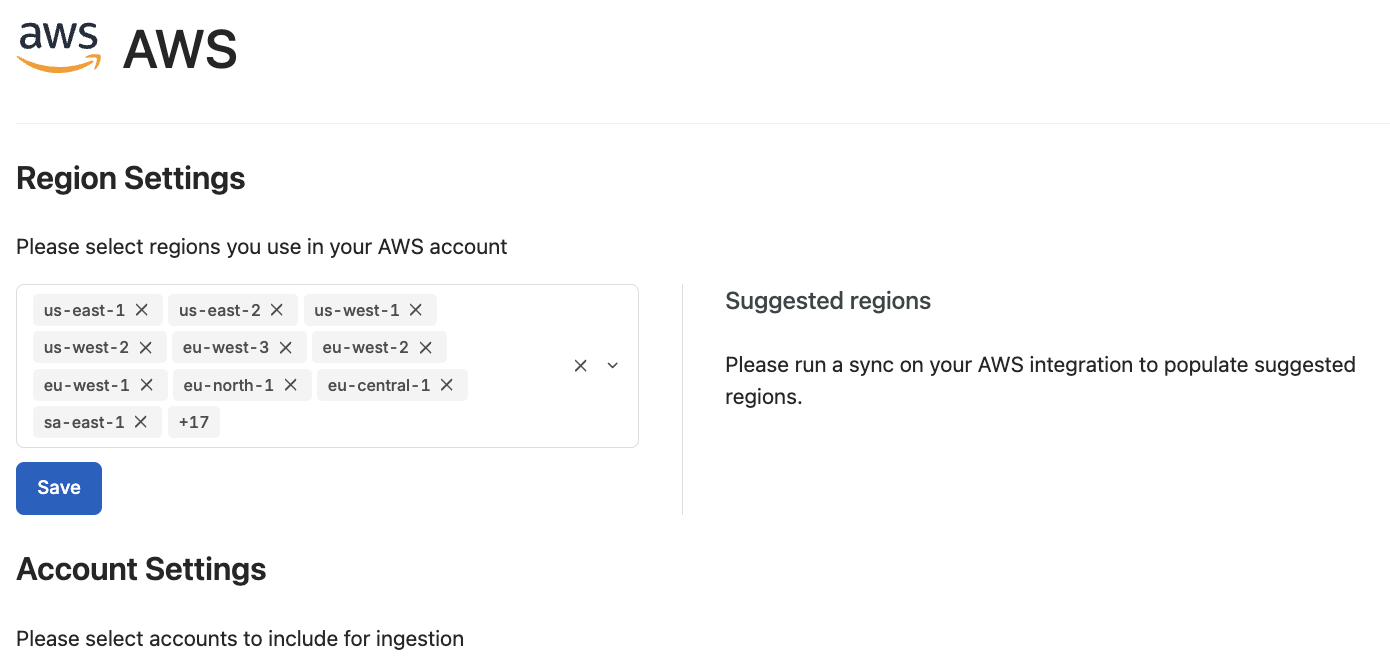Select the us-east-1 tag label
Screen dimensions: 1390x664
pos(84,310)
